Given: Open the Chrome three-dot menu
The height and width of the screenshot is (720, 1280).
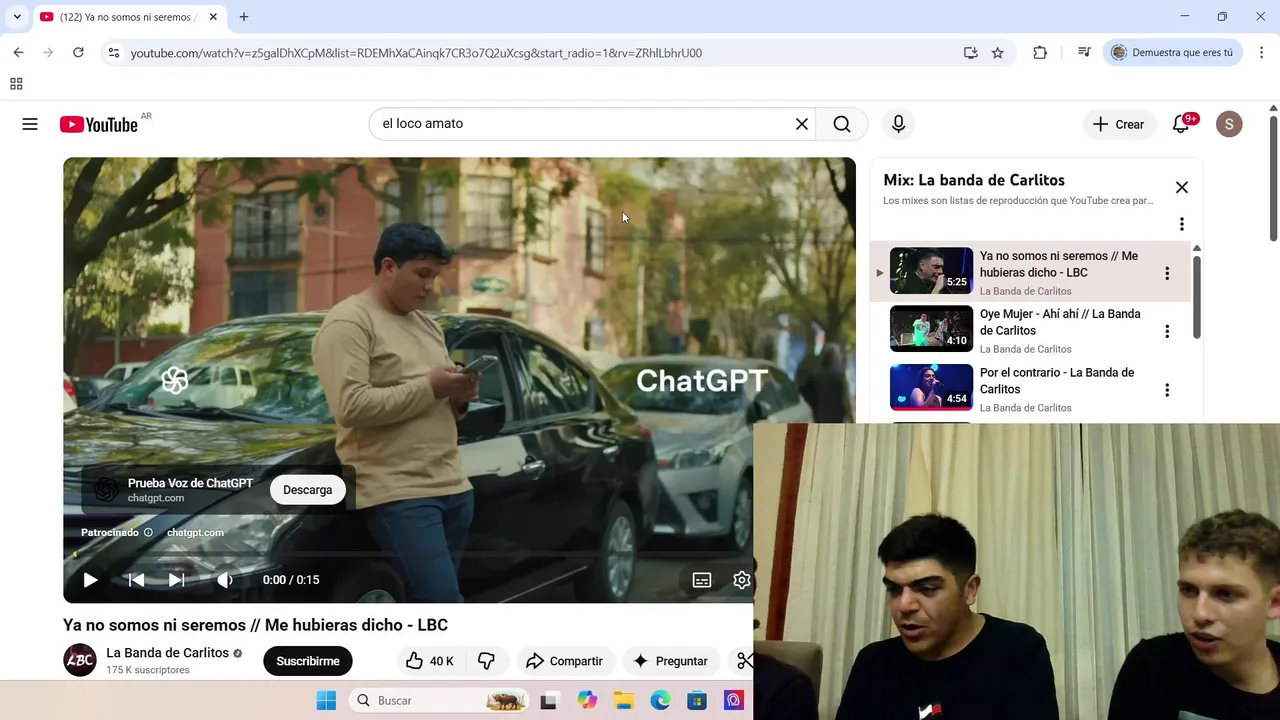Looking at the screenshot, I should tap(1262, 52).
